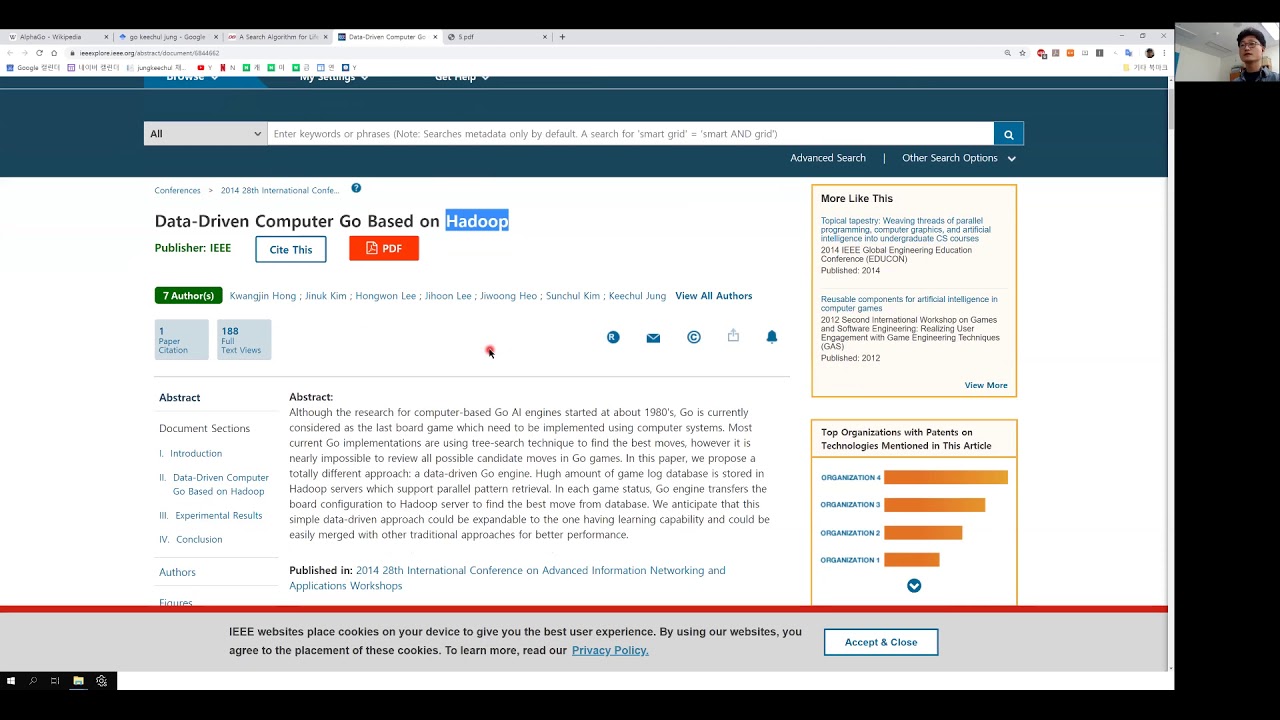This screenshot has width=1280, height=720.
Task: Open author Kwangjin Hong's profile
Action: click(263, 296)
